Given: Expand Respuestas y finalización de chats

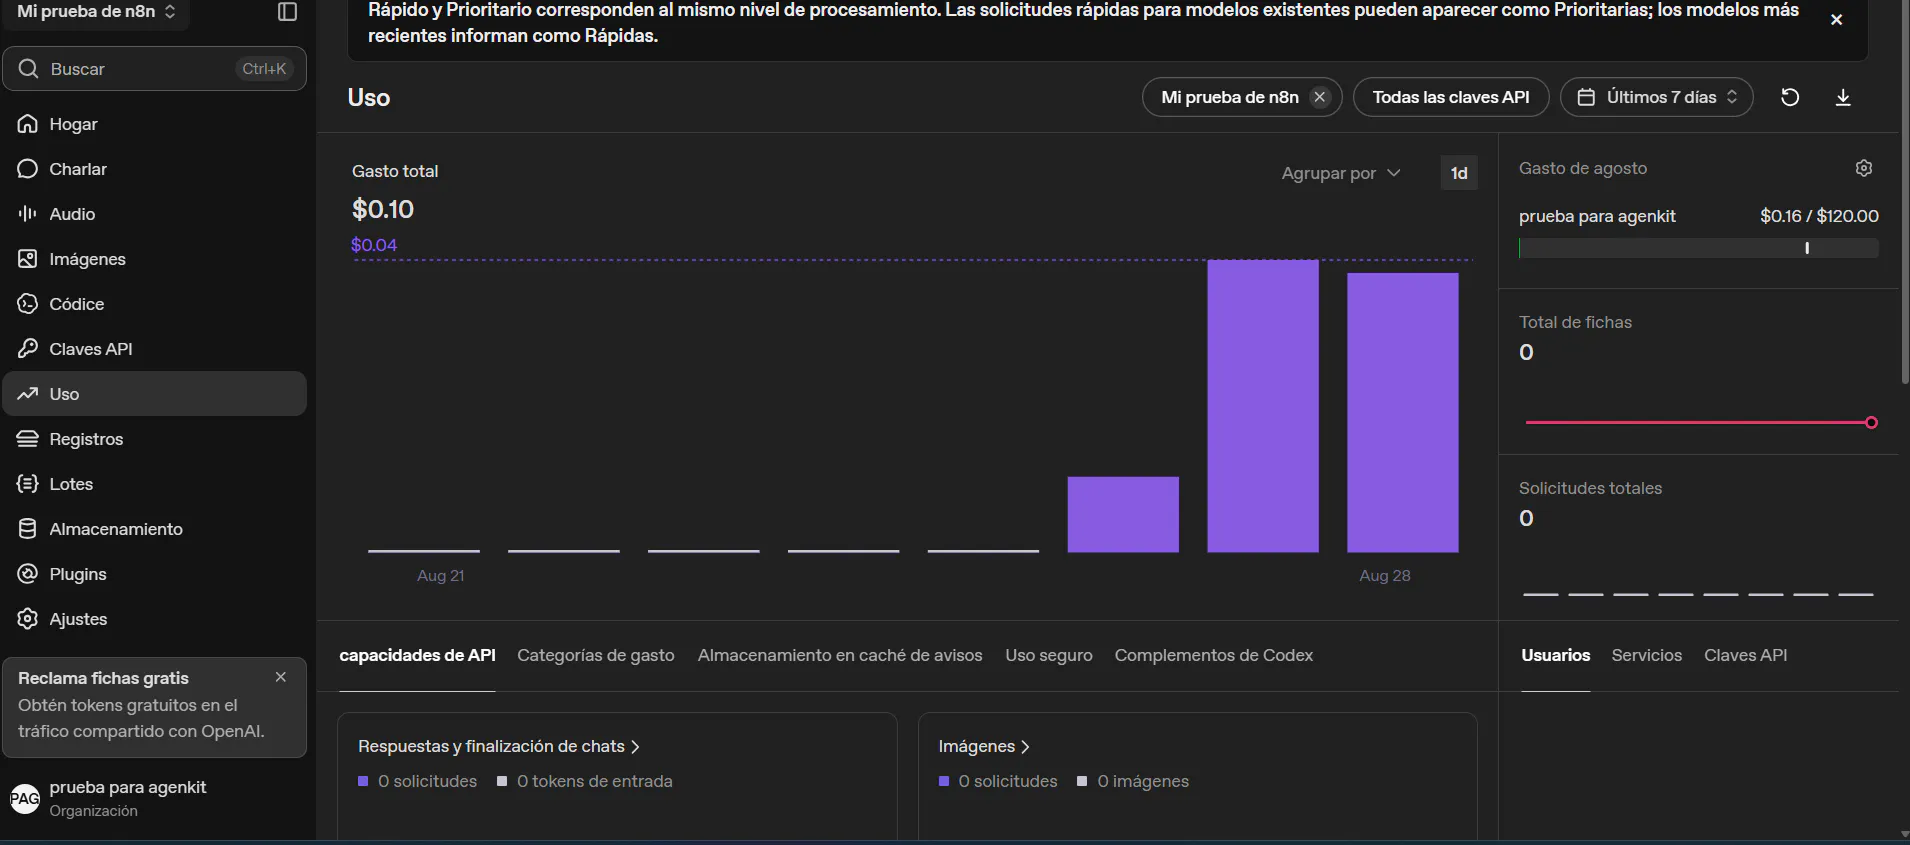Looking at the screenshot, I should pyautogui.click(x=498, y=746).
